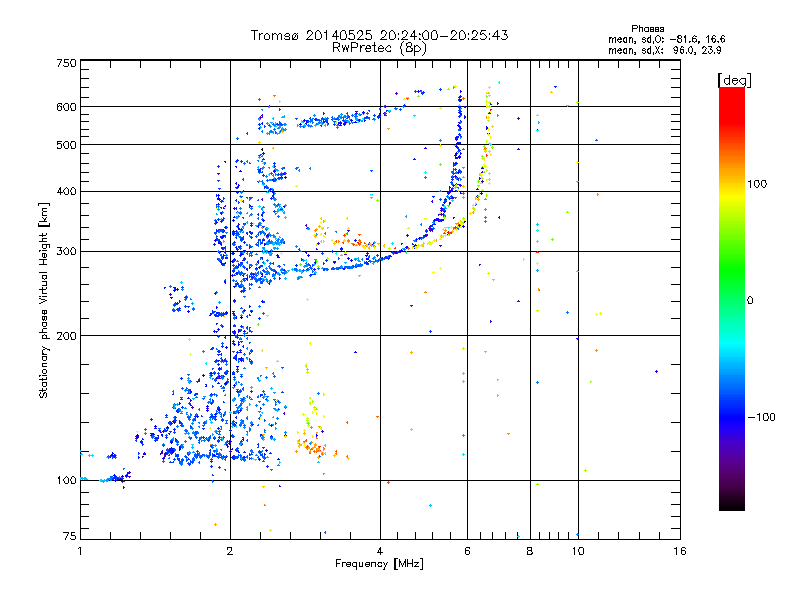Click the x-axis tick label '2'
Screen dimensions: 800x600
pos(230,551)
